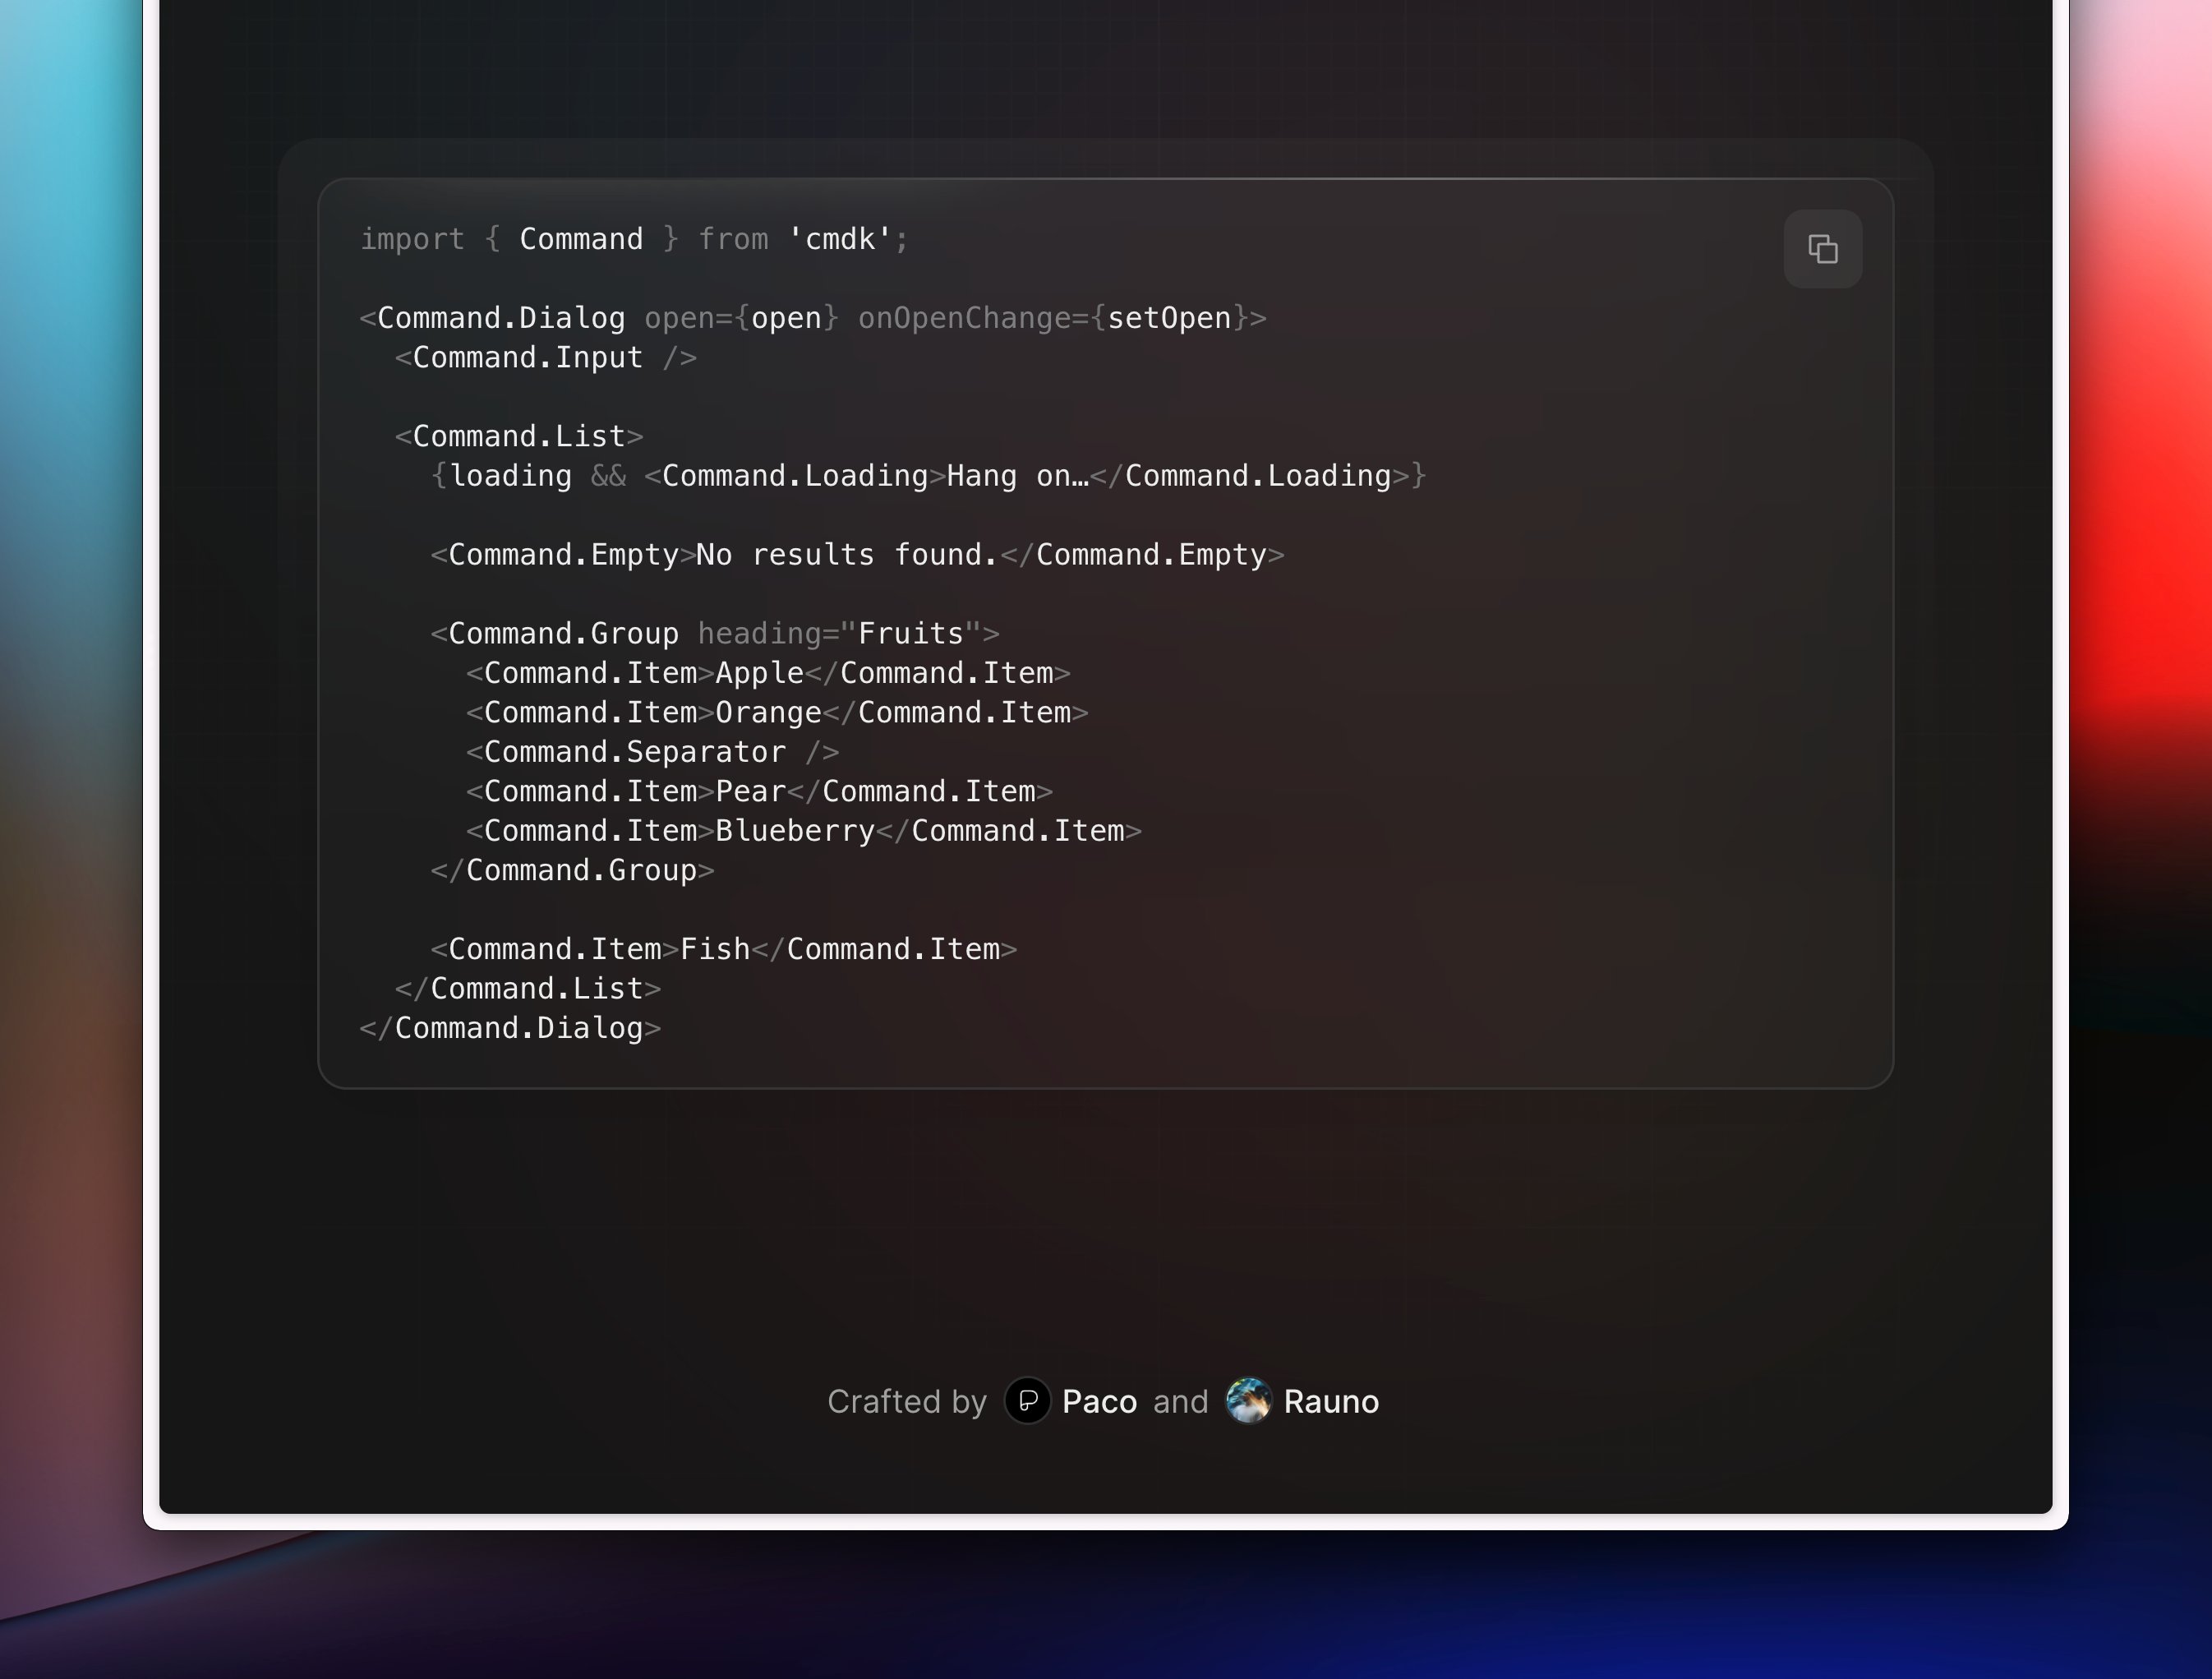Viewport: 2212px width, 1679px height.
Task: Click the Apple item in code
Action: click(759, 673)
